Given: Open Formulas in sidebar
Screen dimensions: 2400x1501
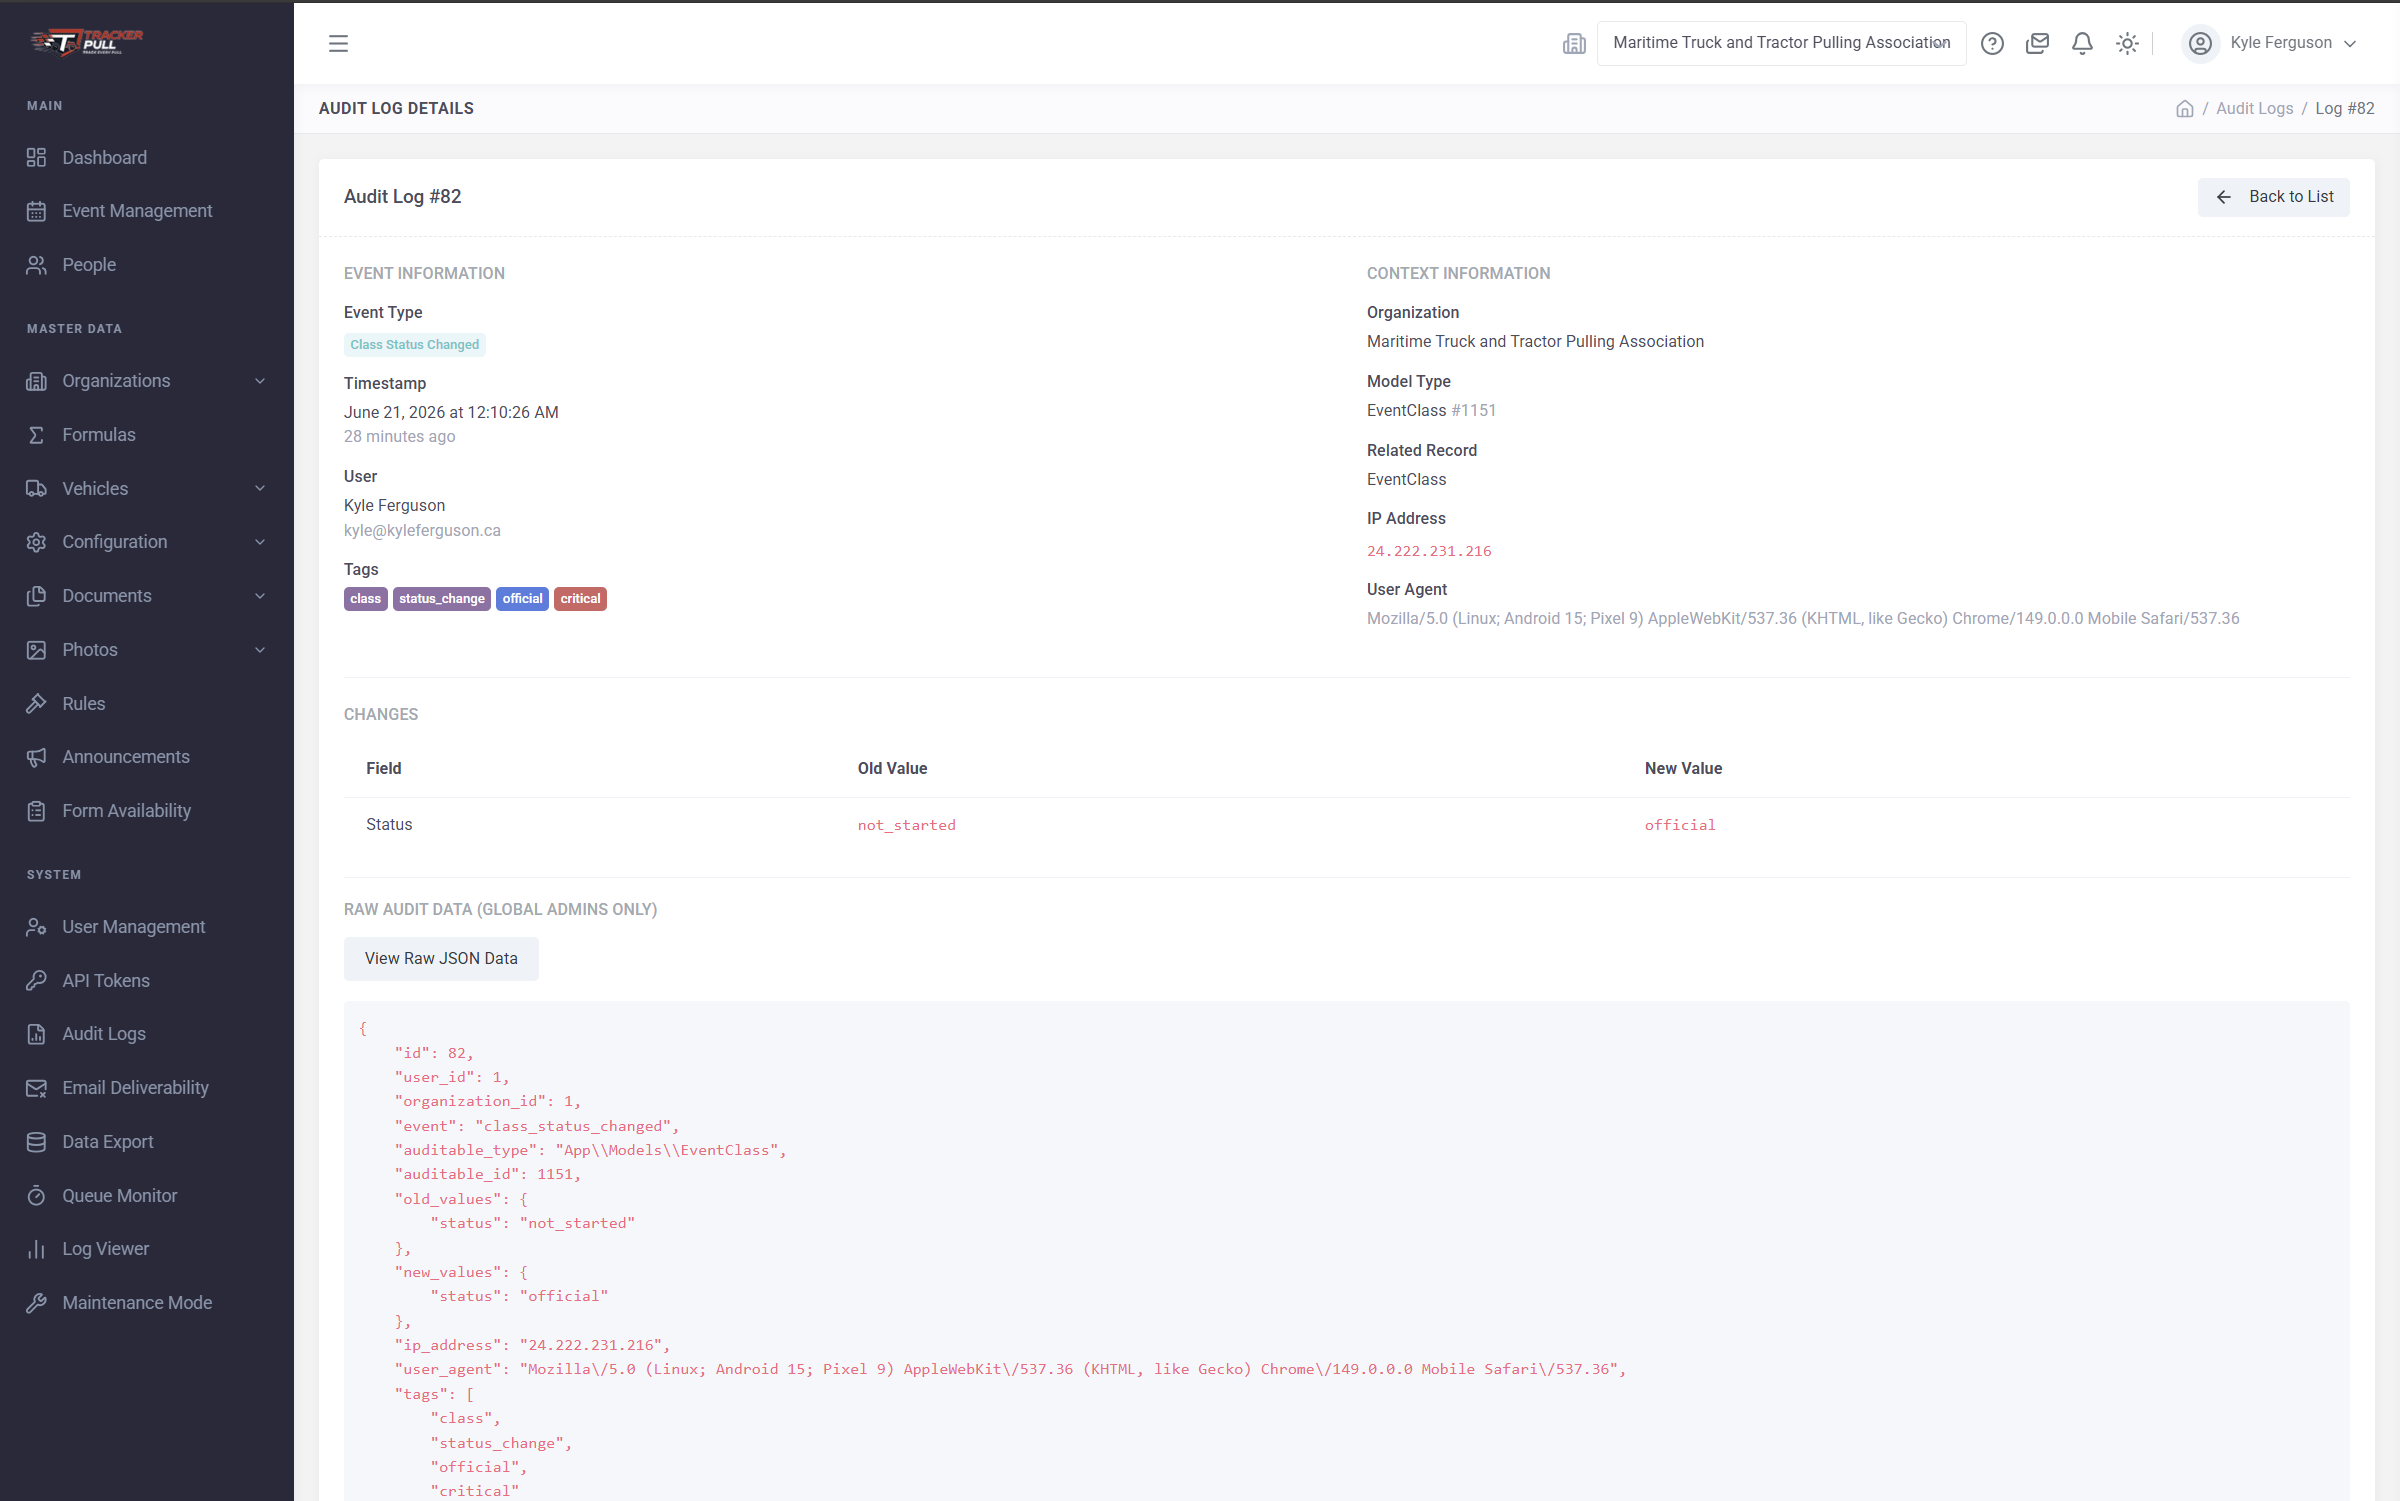Looking at the screenshot, I should (147, 435).
